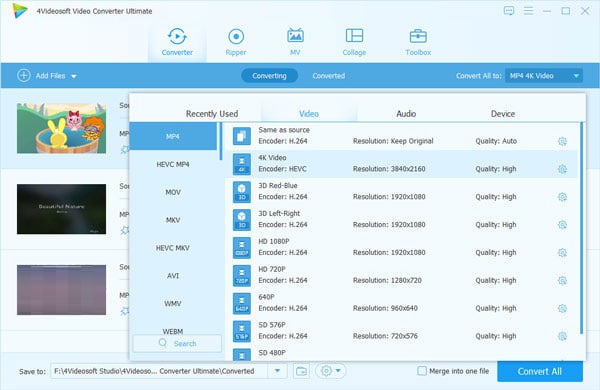This screenshot has height=390, width=600.
Task: Click the Convert All button
Action: coord(540,371)
